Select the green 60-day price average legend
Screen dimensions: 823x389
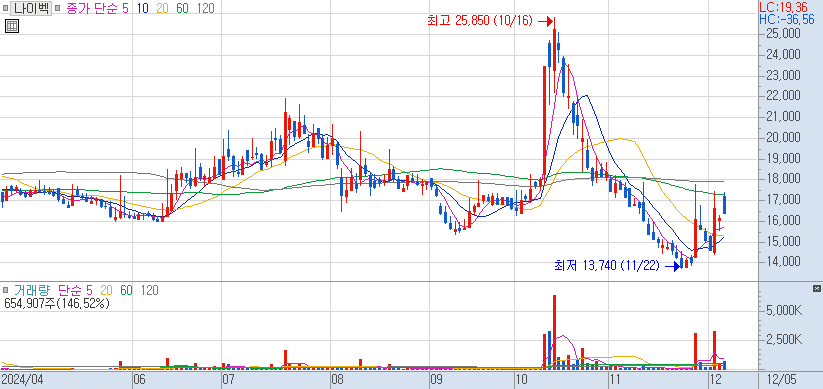(184, 8)
